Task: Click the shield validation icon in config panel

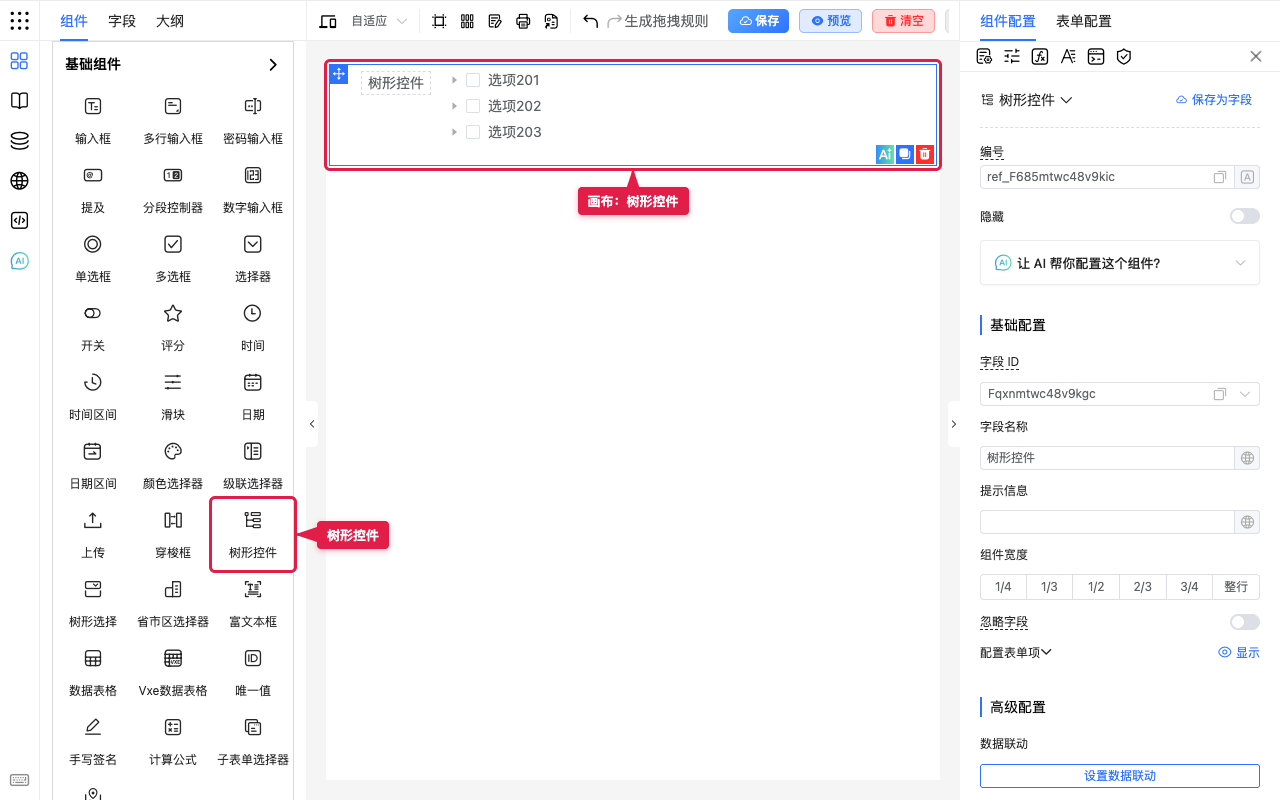Action: pyautogui.click(x=1124, y=56)
